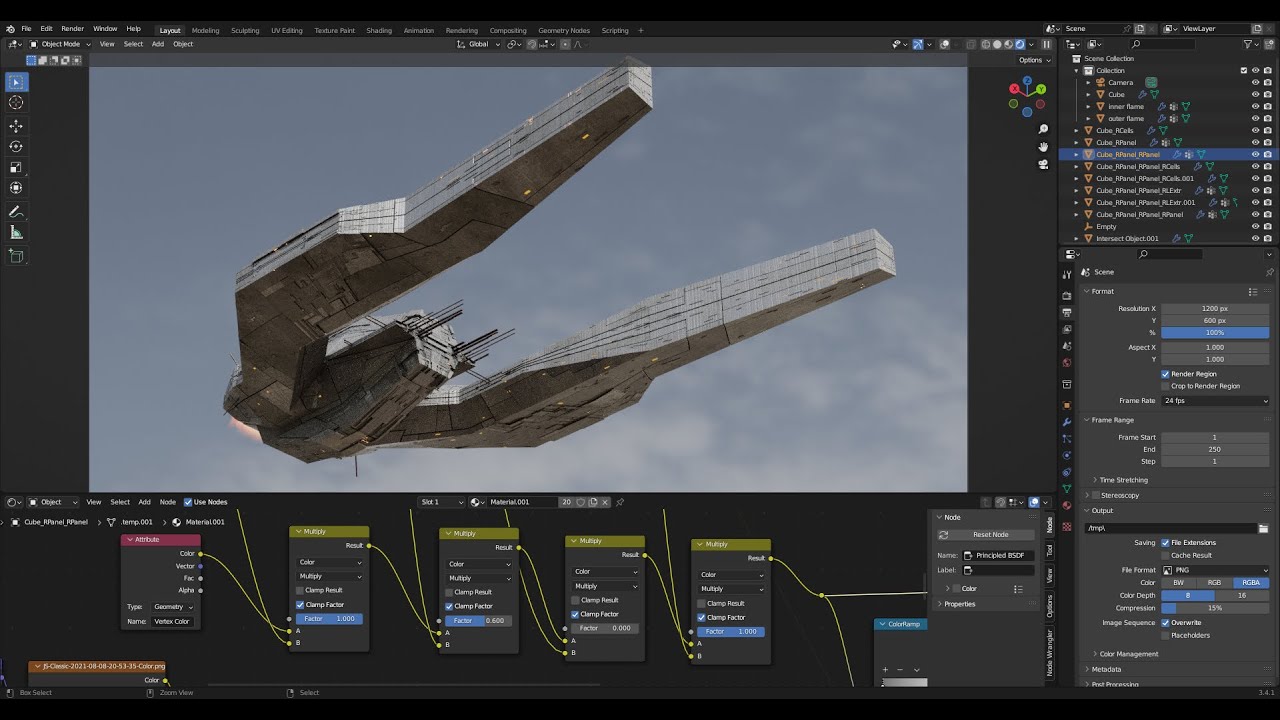Open the Global transform orientation dropdown
1280x720 pixels.
click(x=478, y=44)
